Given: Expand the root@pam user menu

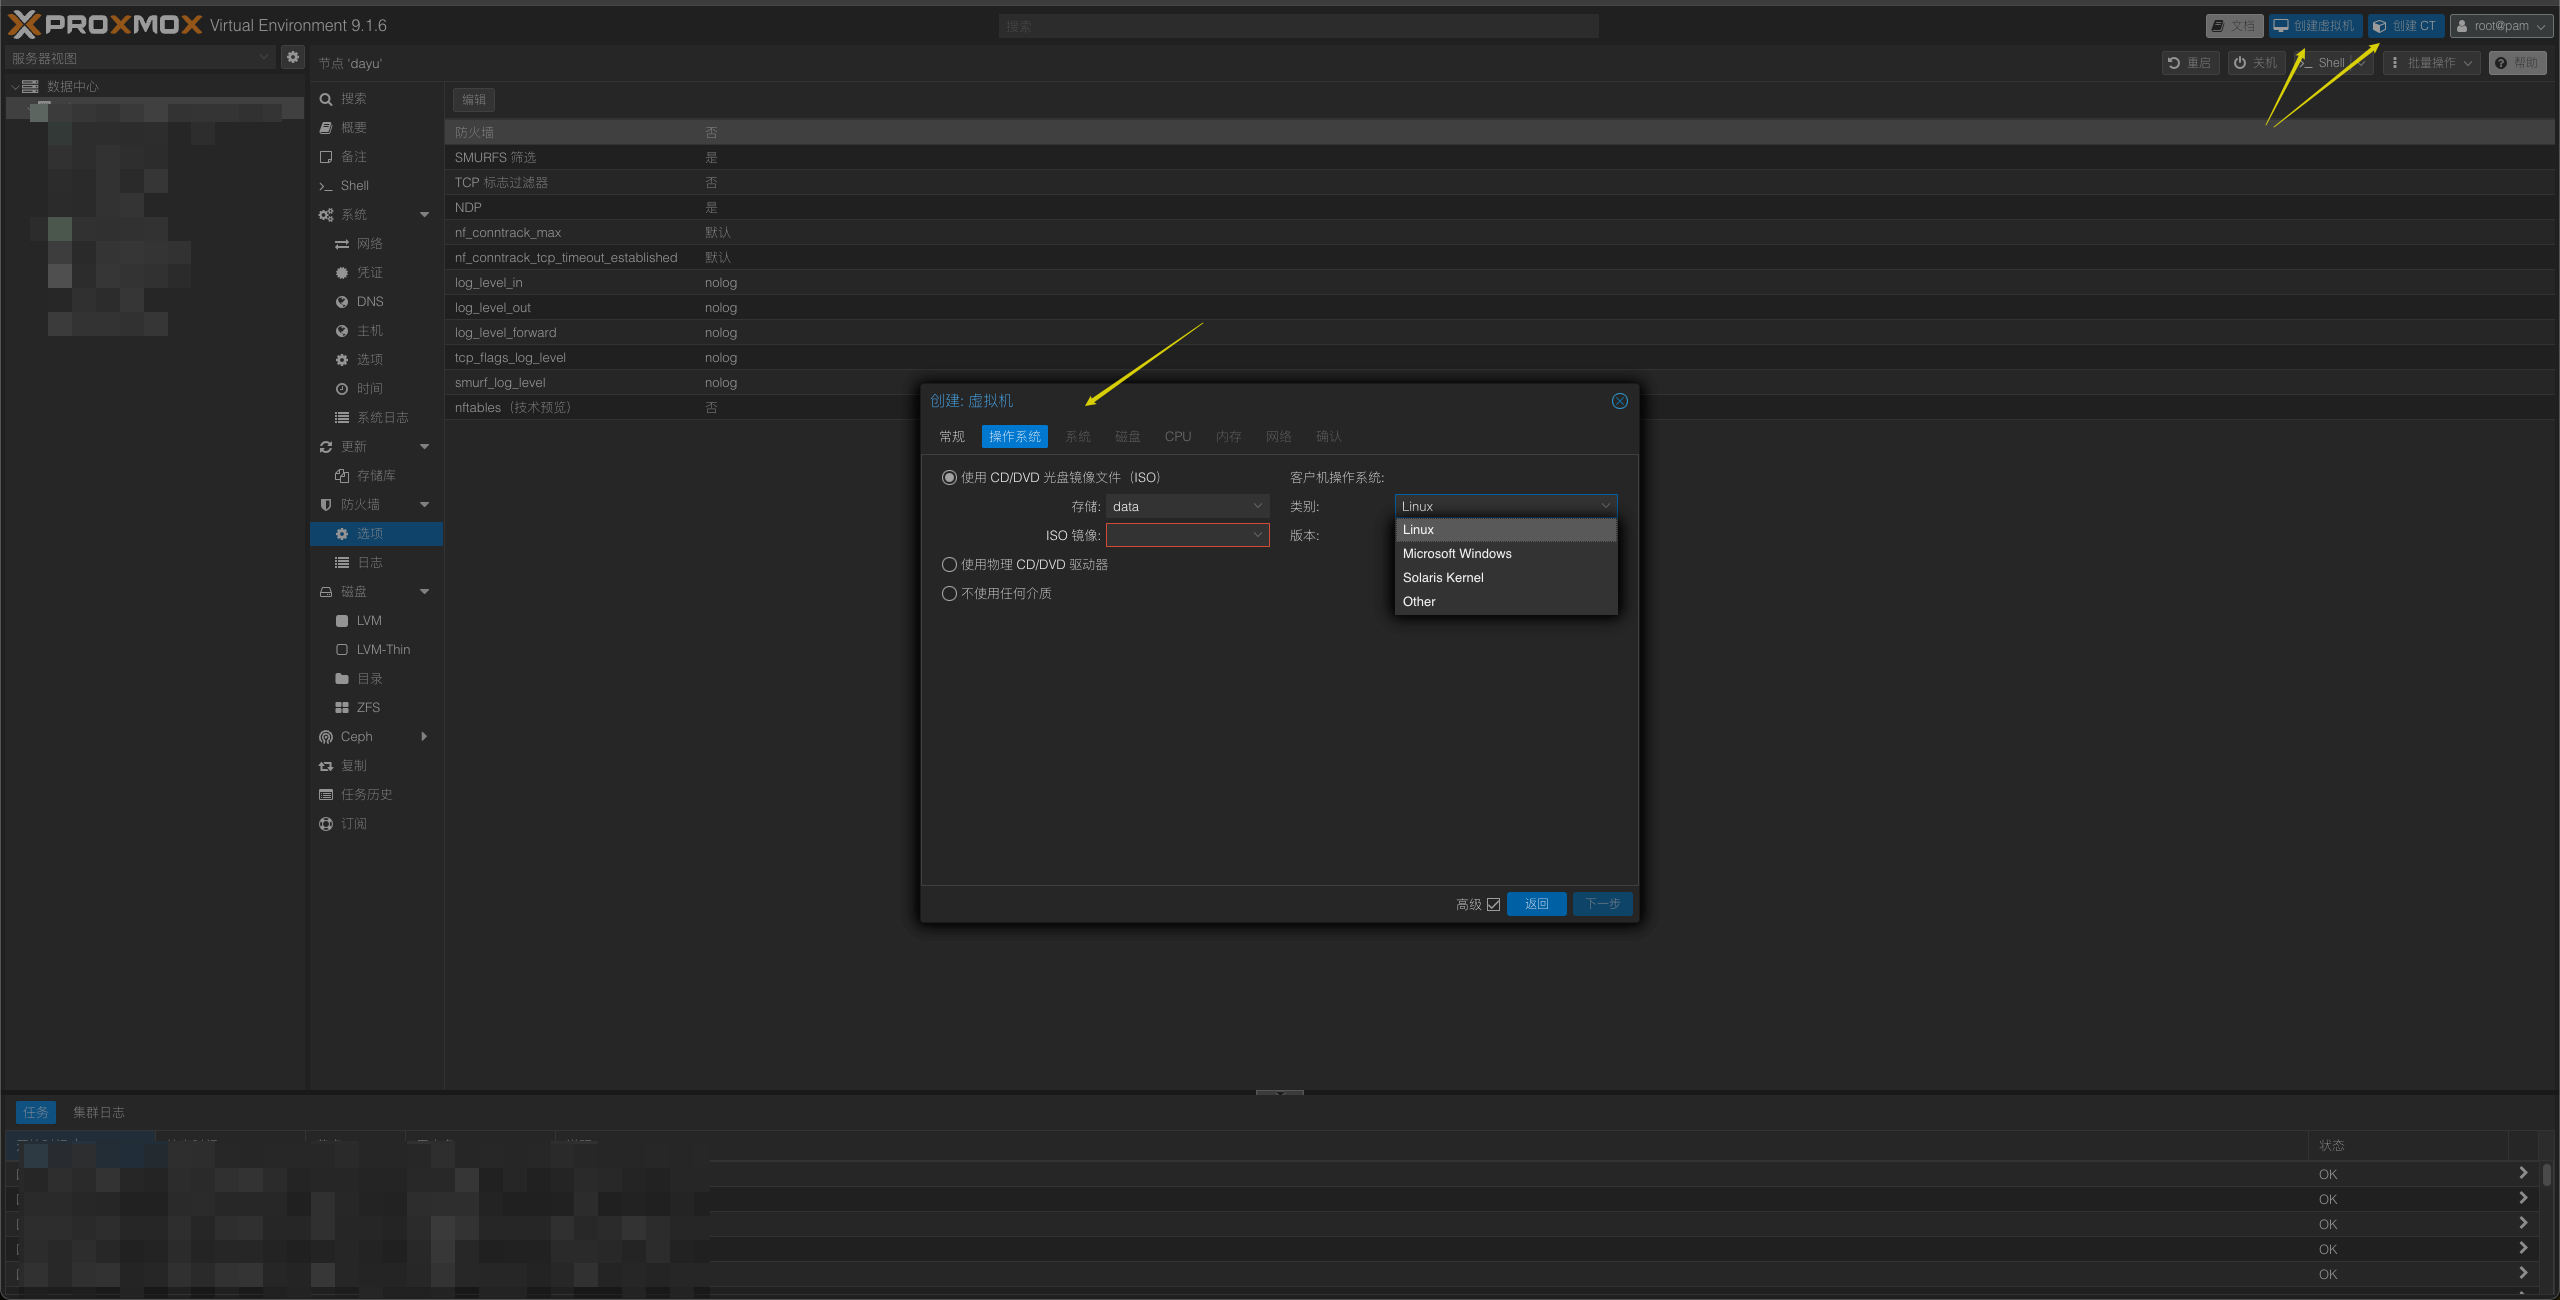Looking at the screenshot, I should 2502,26.
